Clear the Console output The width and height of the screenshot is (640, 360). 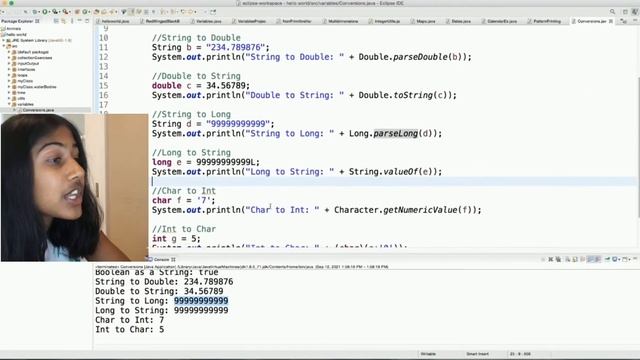(x=567, y=259)
